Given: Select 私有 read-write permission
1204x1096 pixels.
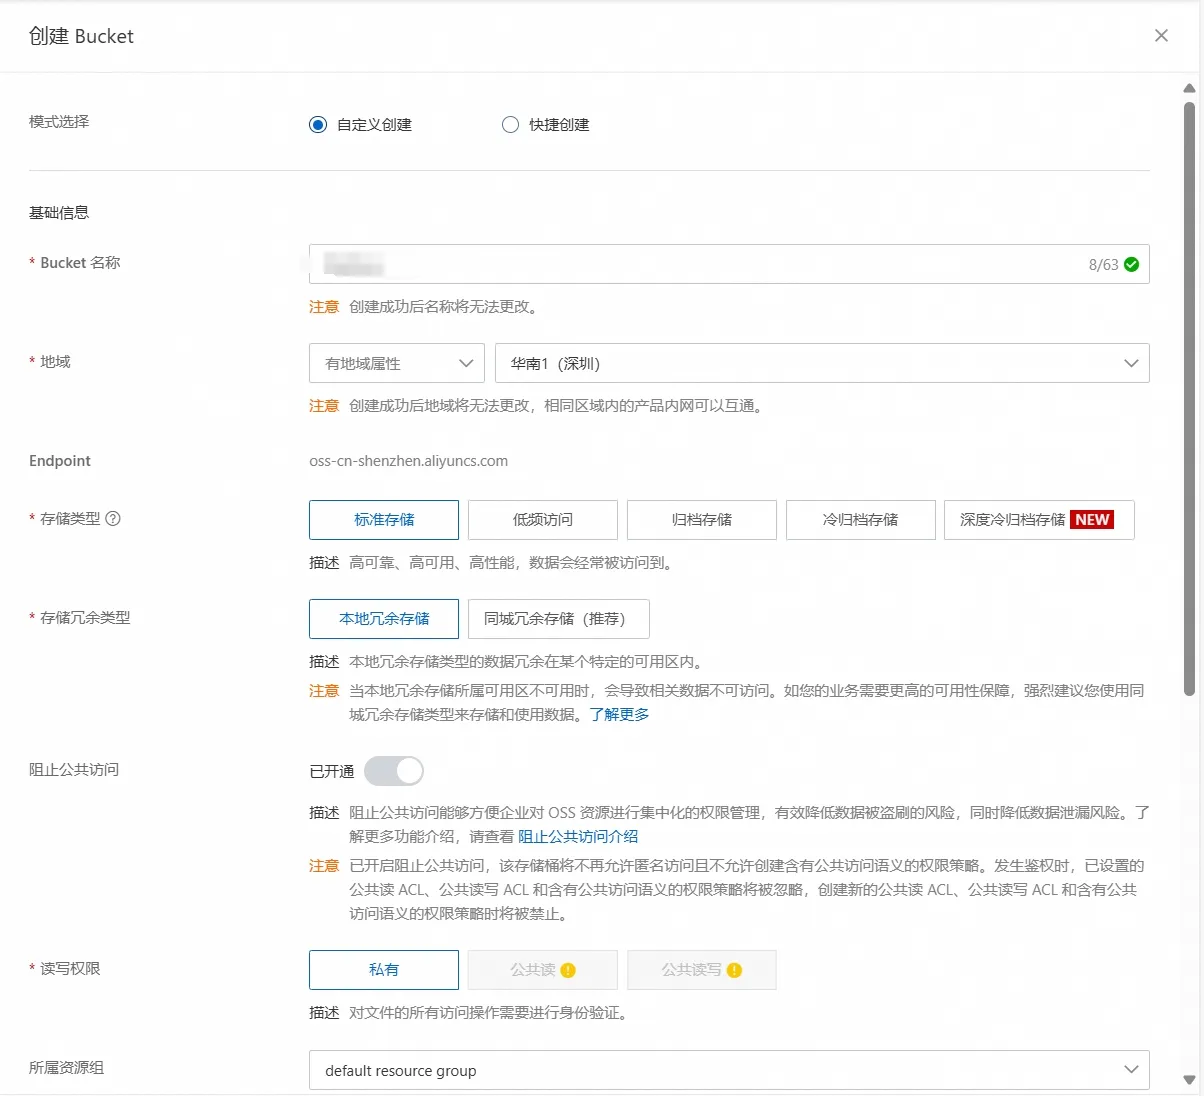Looking at the screenshot, I should pos(384,970).
